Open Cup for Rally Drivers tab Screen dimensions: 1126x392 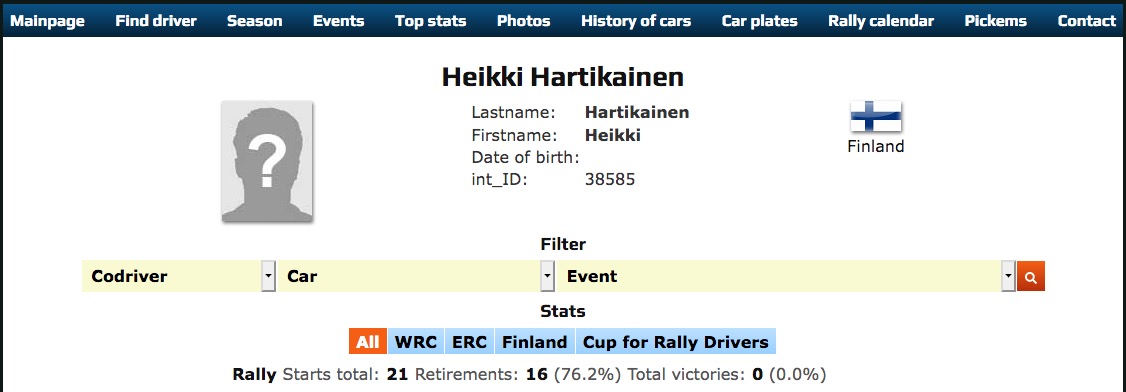(676, 342)
